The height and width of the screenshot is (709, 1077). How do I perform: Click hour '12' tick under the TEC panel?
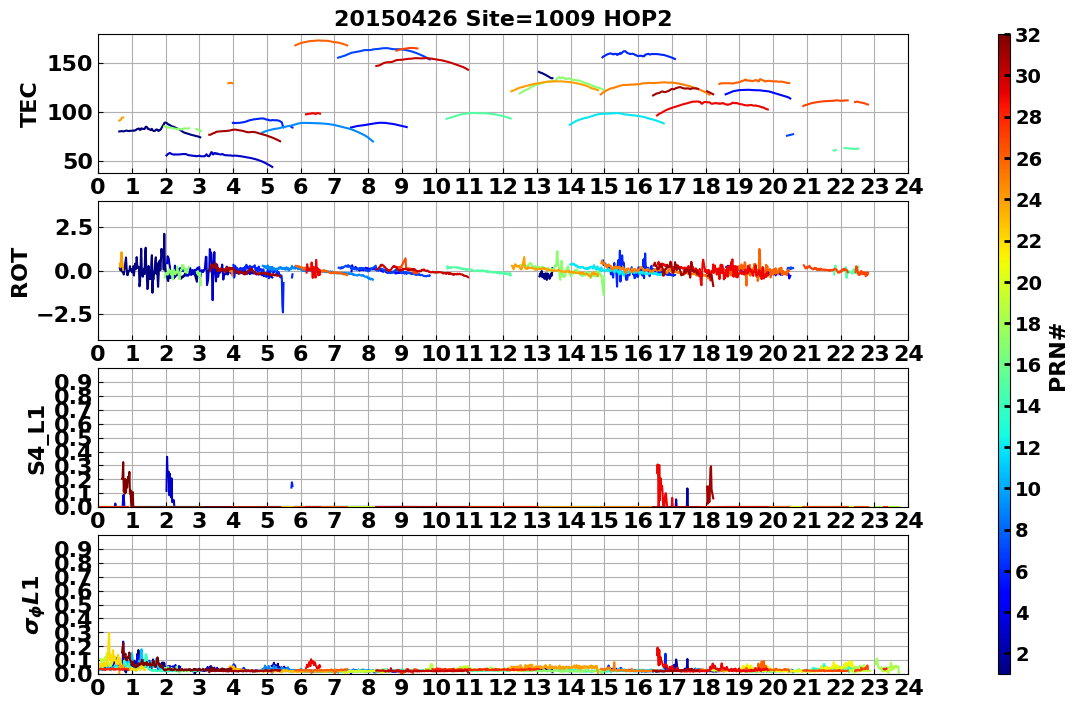pos(503,187)
